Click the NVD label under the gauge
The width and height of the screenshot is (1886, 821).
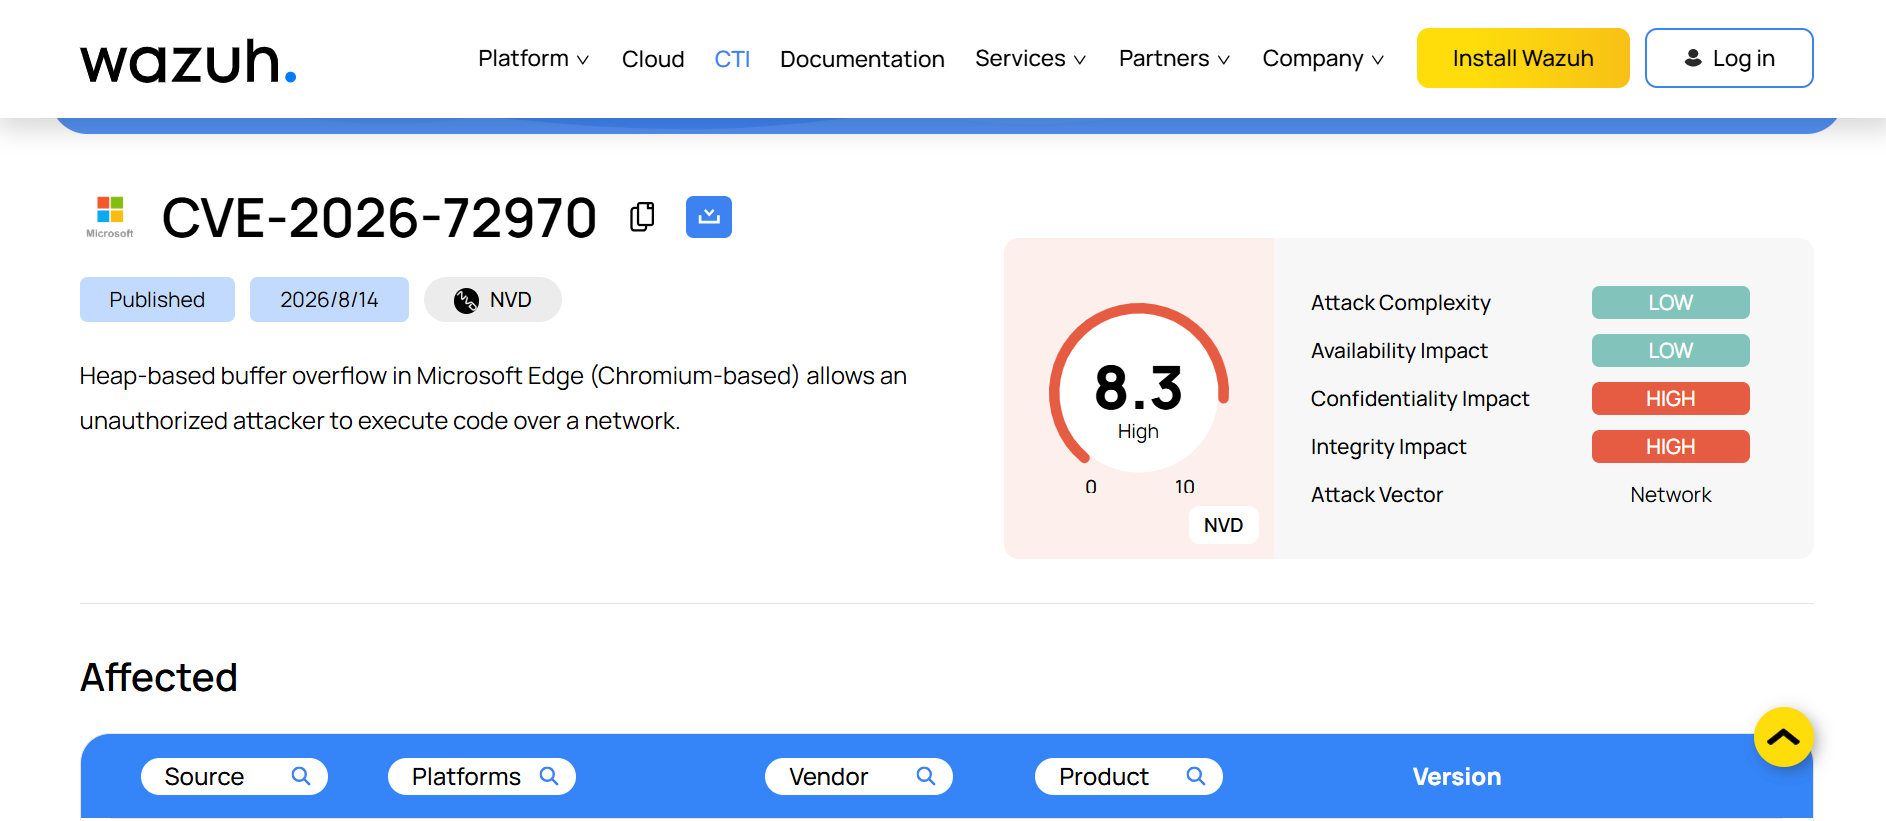(x=1223, y=525)
